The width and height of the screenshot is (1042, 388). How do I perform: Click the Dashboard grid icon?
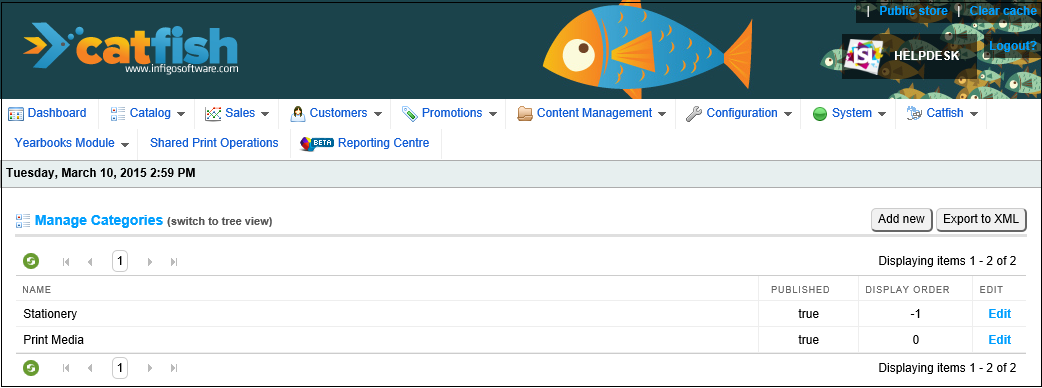(15, 114)
